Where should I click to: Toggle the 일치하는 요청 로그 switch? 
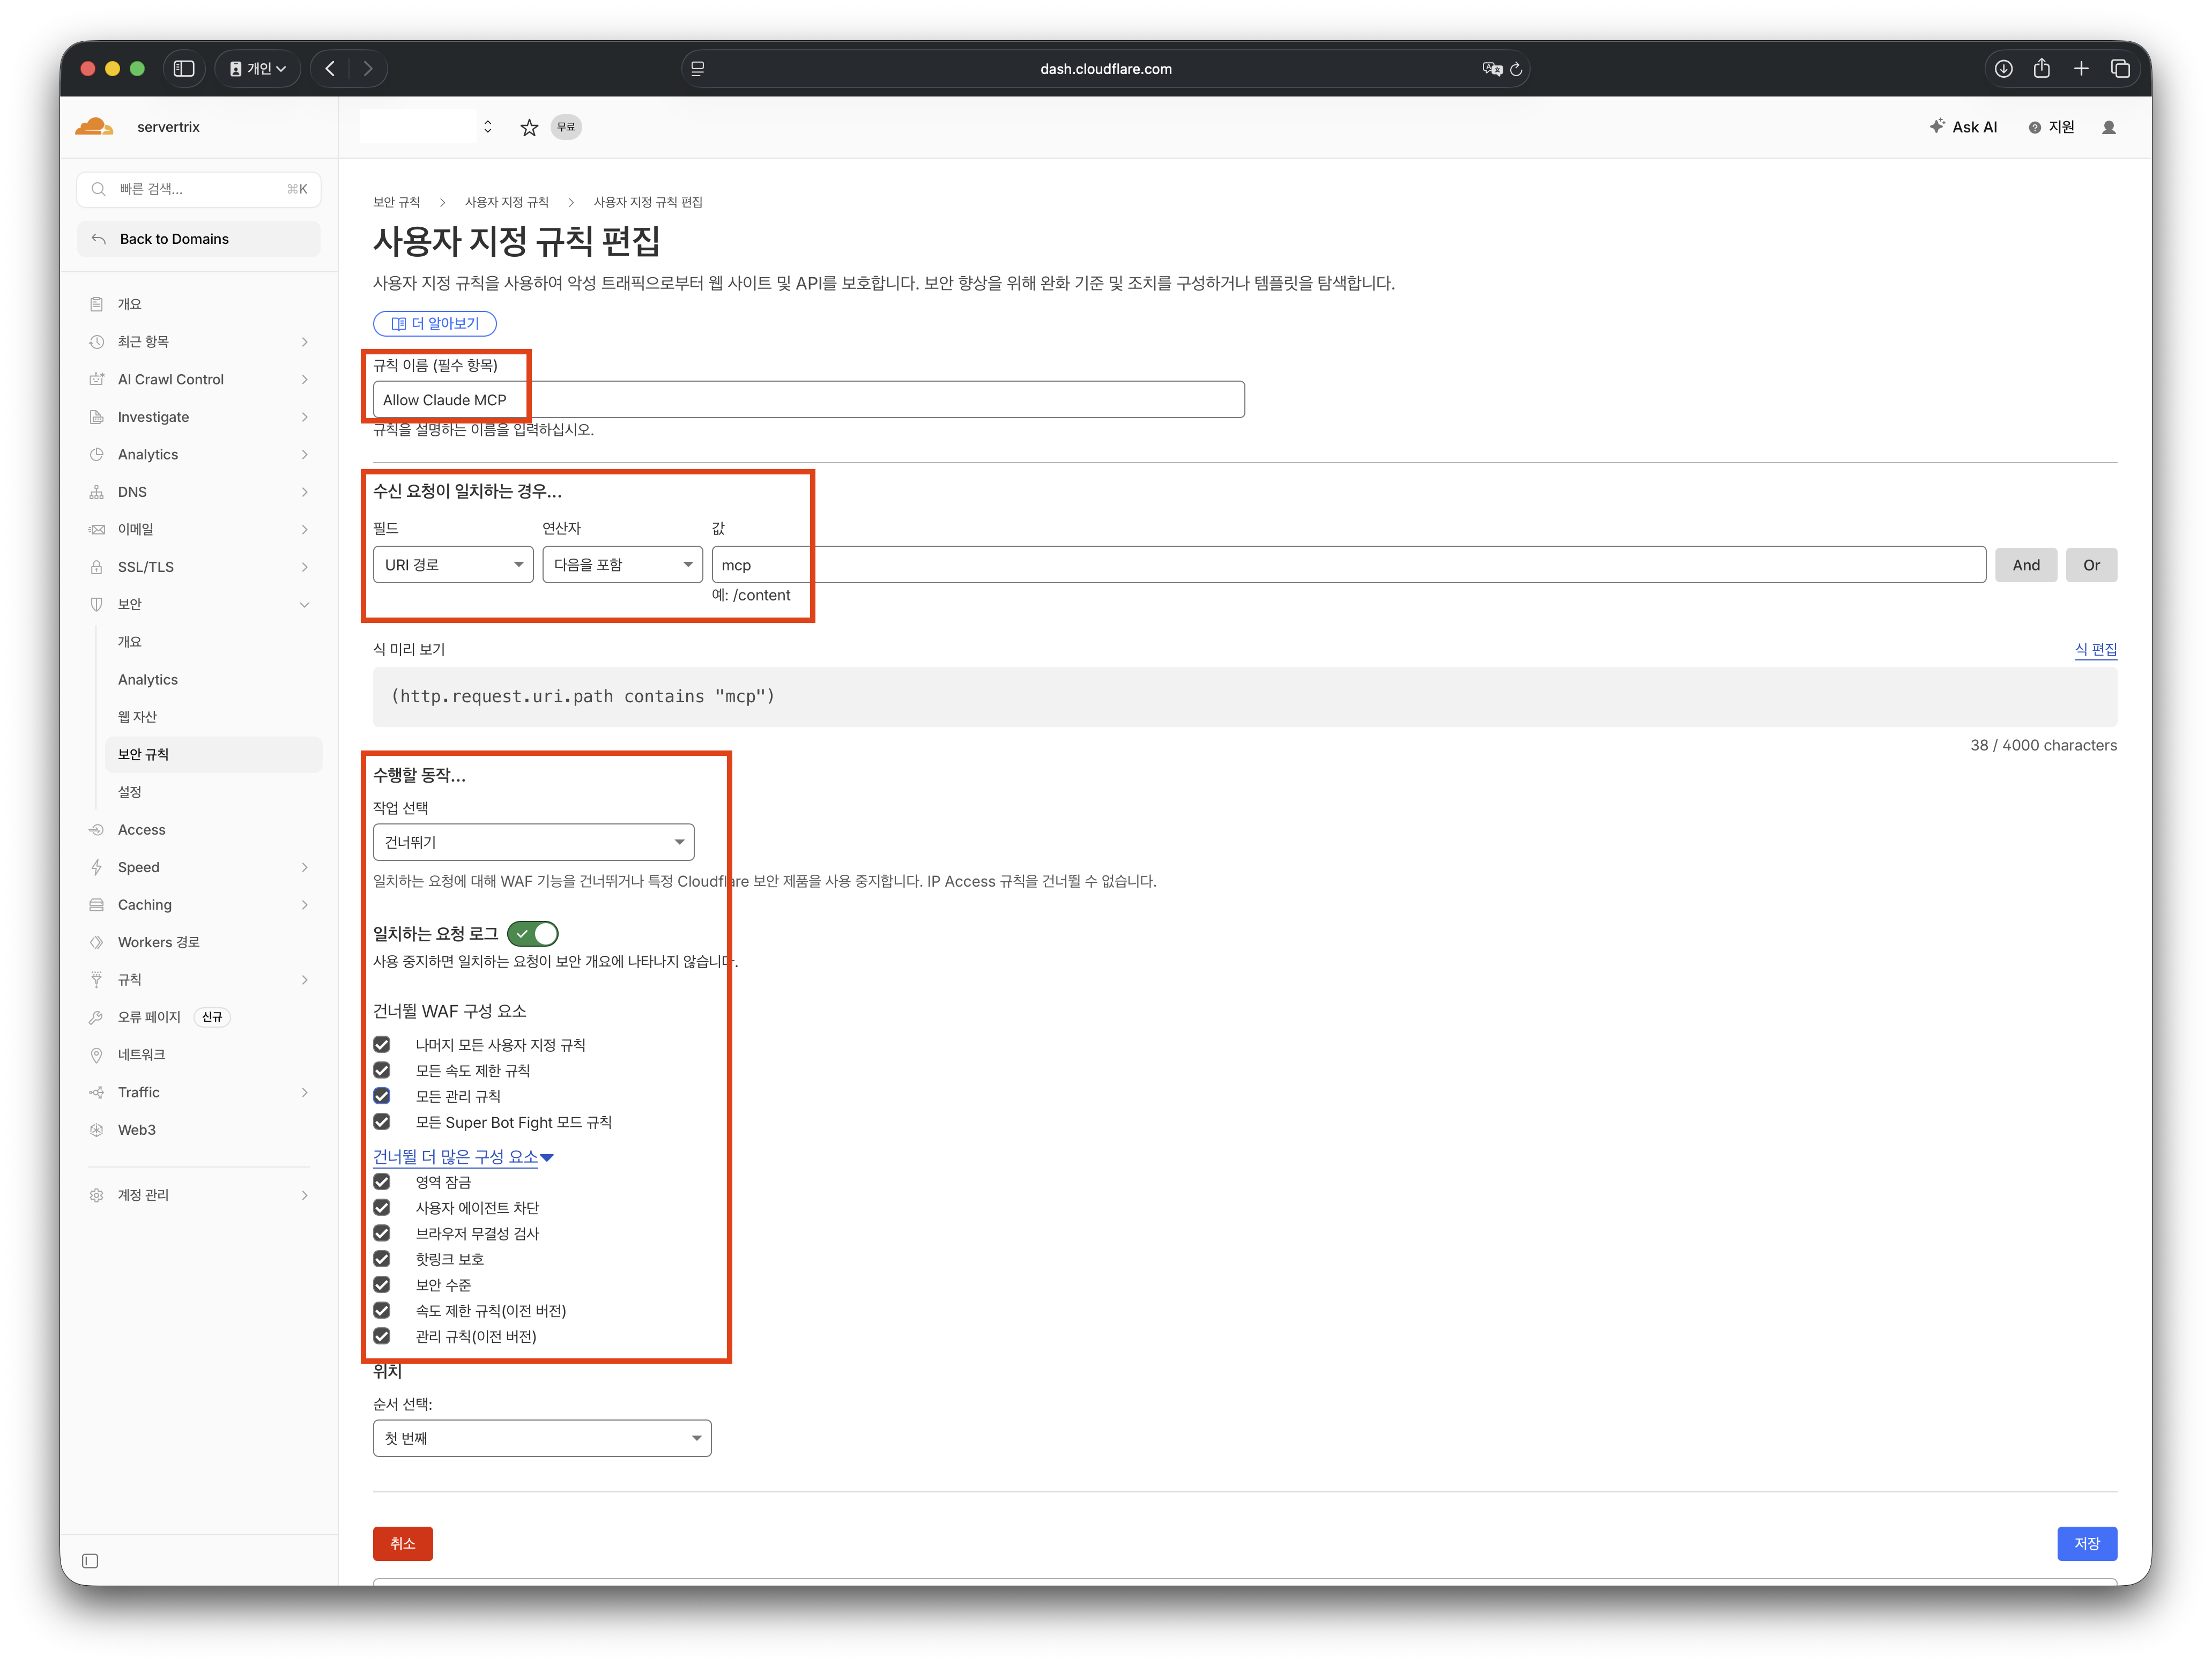tap(532, 933)
